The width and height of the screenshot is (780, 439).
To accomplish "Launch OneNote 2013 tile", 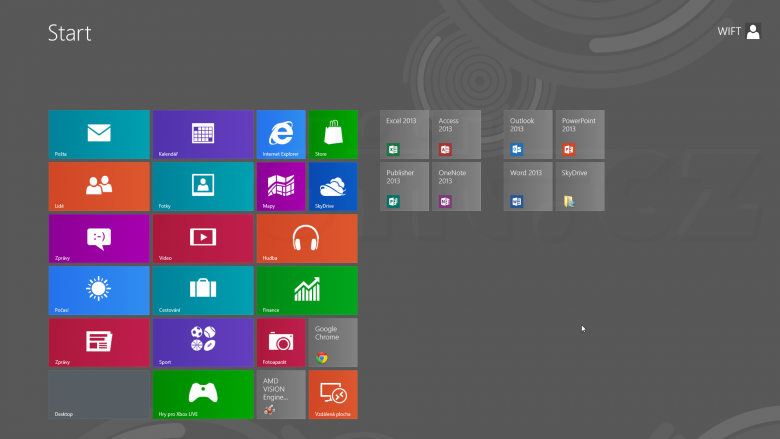I will click(456, 186).
